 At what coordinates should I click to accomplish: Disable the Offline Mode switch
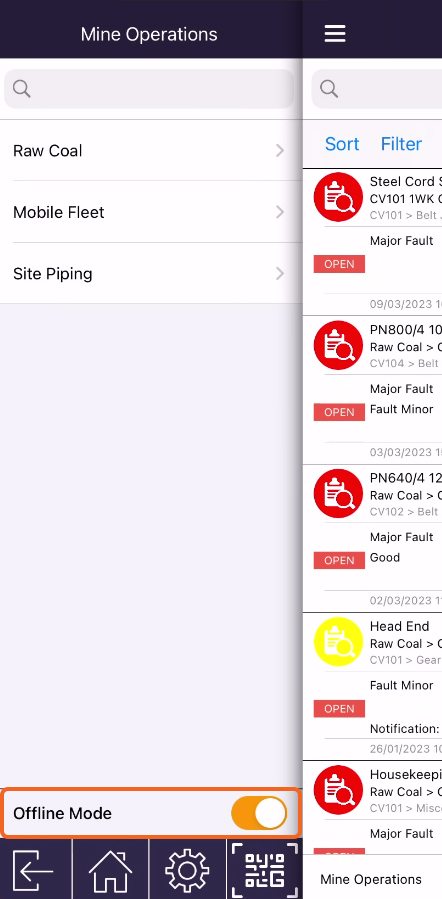259,813
